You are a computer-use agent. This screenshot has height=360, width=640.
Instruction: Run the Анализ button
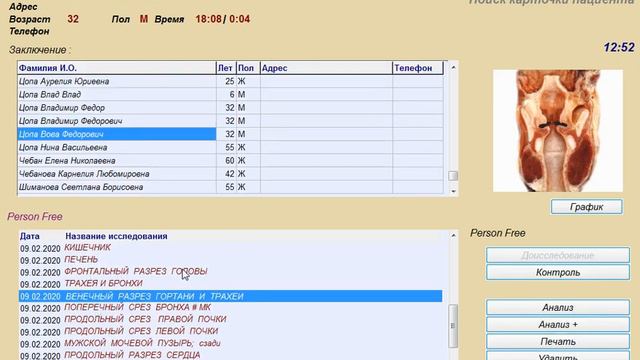[x=558, y=307]
